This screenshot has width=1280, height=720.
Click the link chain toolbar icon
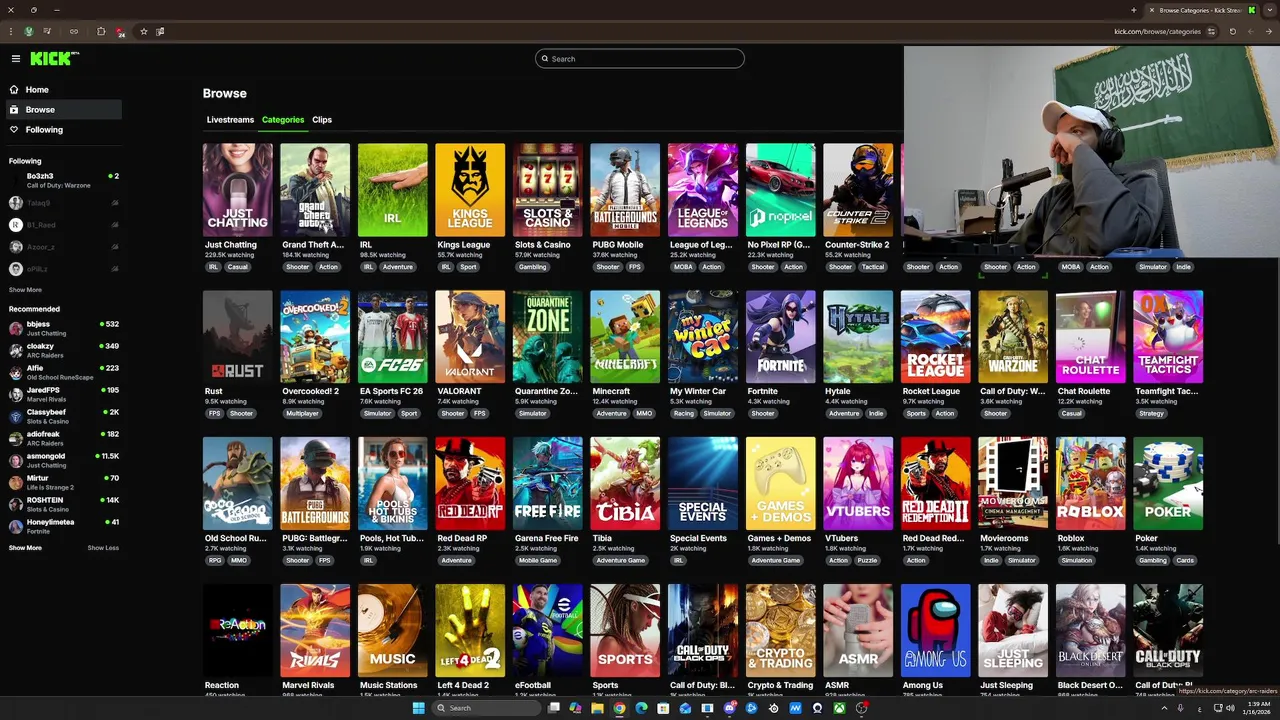point(74,31)
